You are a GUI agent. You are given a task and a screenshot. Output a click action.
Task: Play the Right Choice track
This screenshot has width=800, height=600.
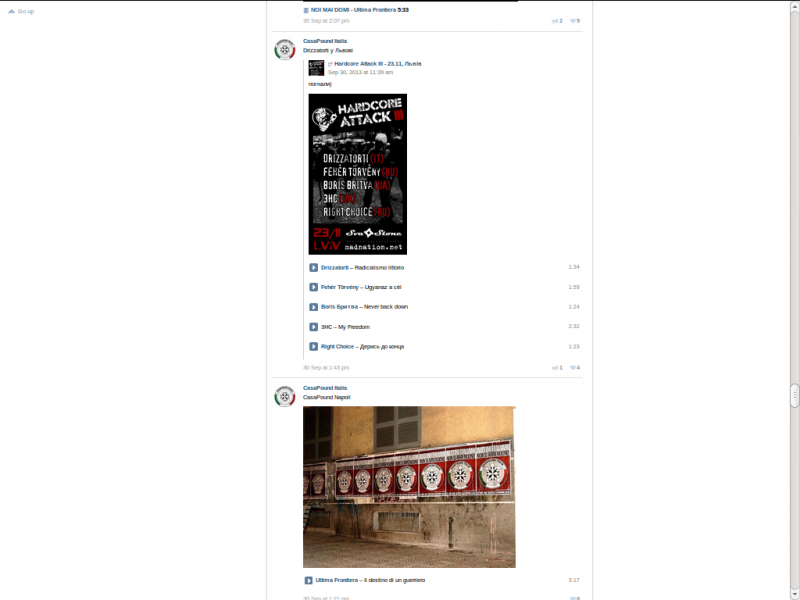click(313, 347)
